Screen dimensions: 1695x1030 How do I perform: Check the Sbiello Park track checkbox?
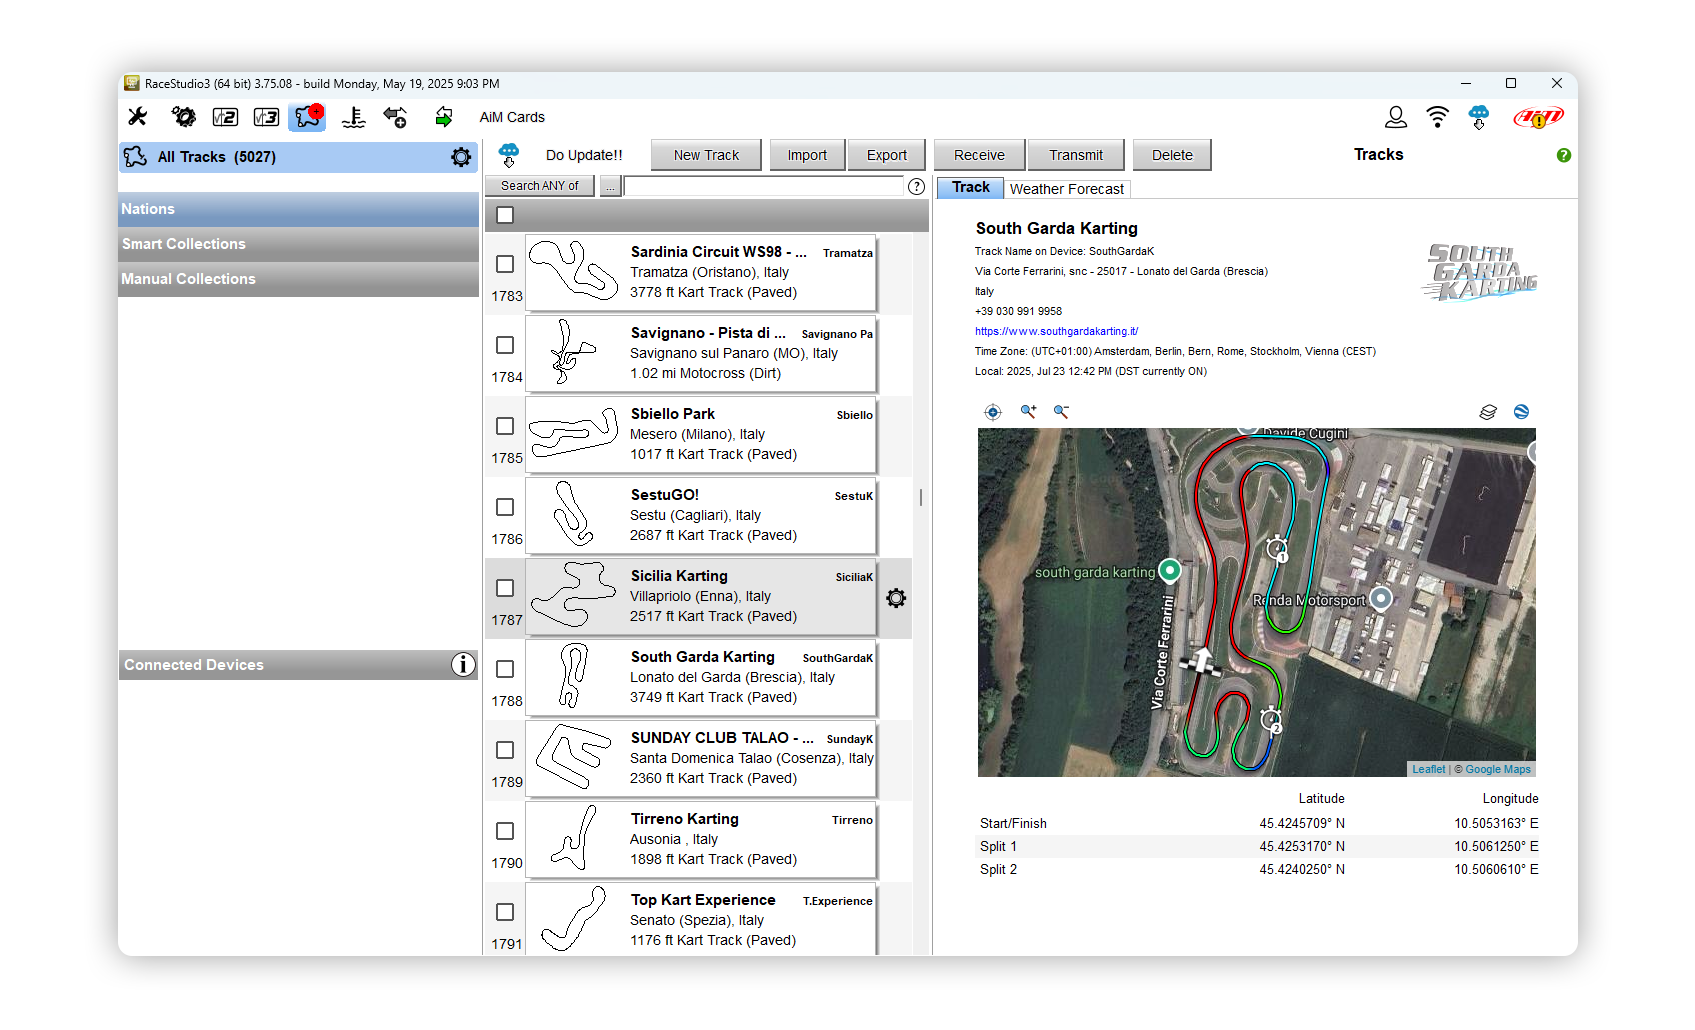click(505, 426)
